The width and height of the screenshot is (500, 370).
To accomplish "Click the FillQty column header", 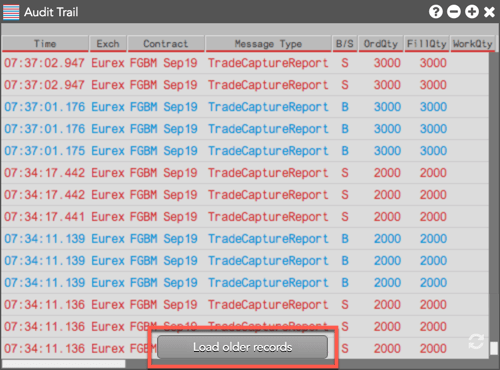I will point(427,44).
